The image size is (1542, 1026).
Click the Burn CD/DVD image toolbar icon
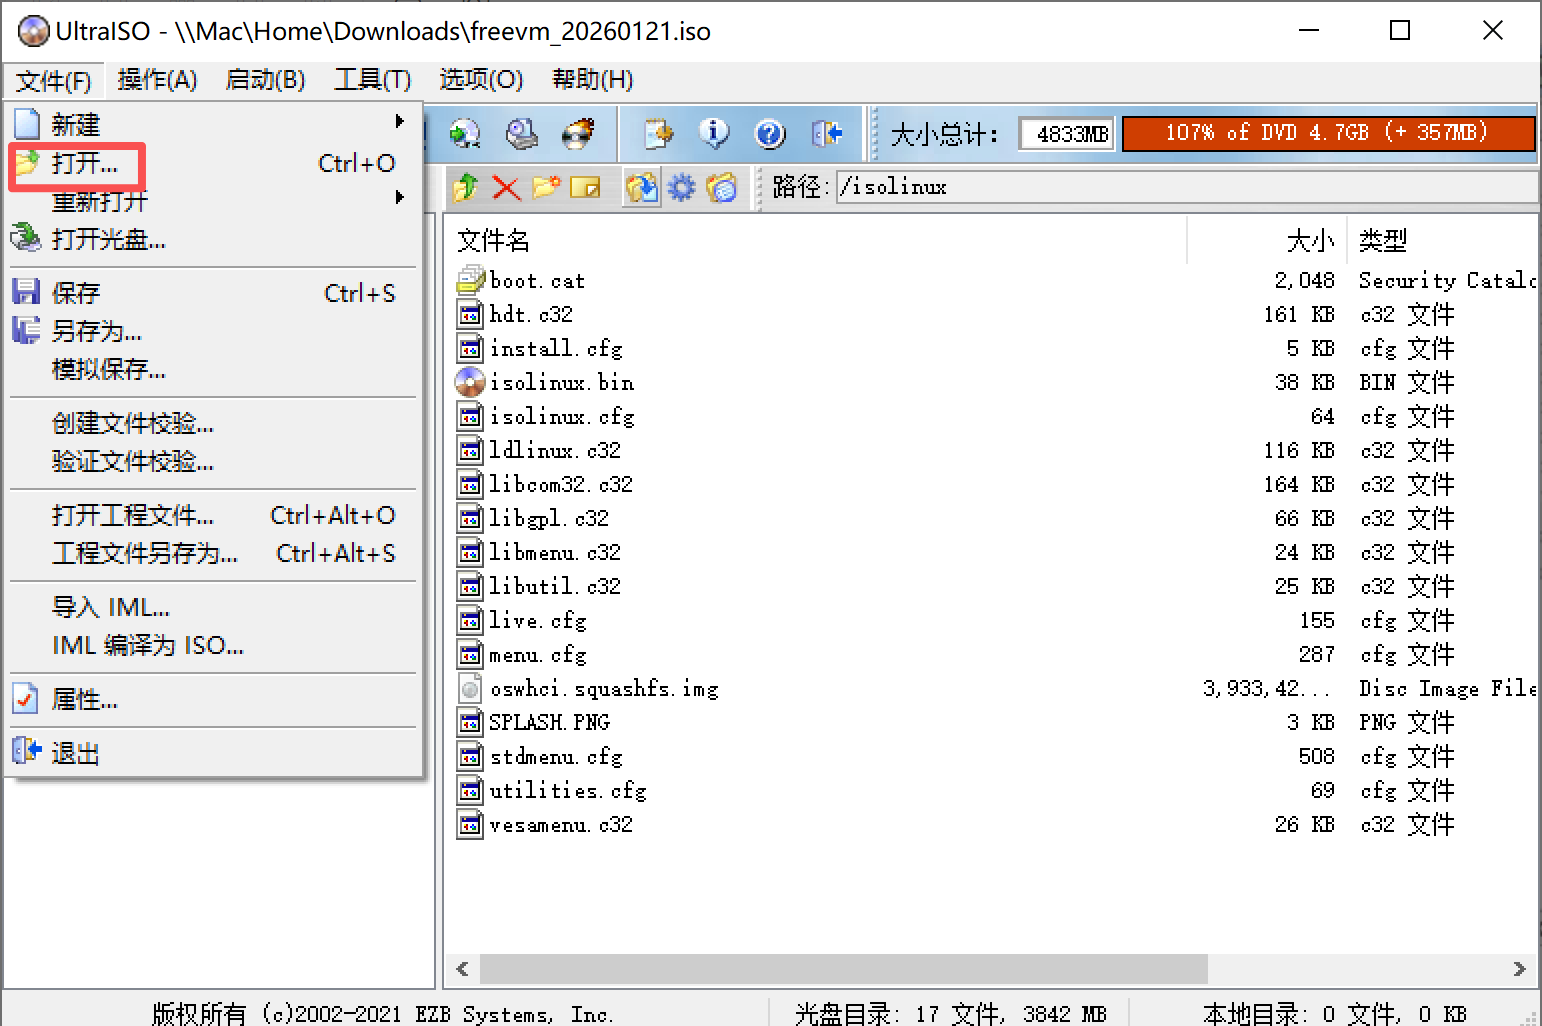point(578,133)
